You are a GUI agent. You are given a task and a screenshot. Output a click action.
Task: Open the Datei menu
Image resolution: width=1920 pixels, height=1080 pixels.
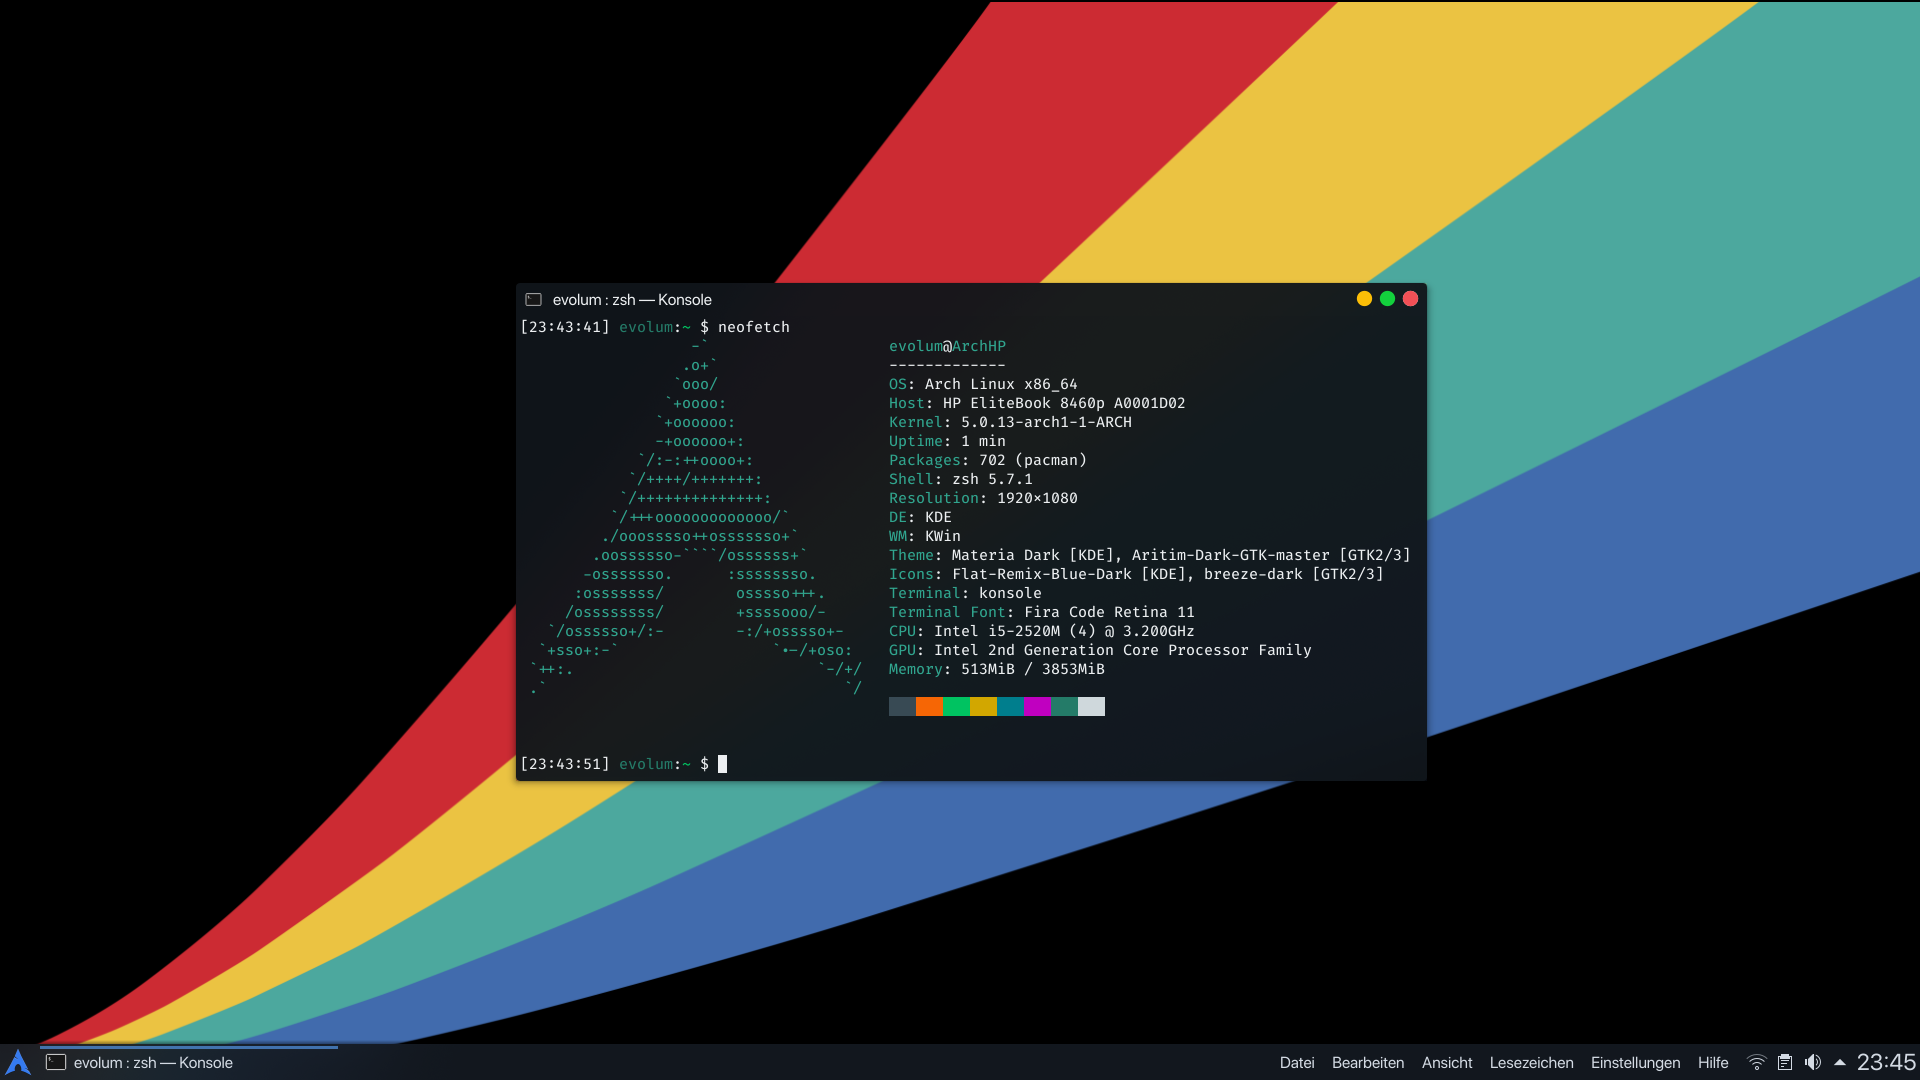[x=1297, y=1063]
